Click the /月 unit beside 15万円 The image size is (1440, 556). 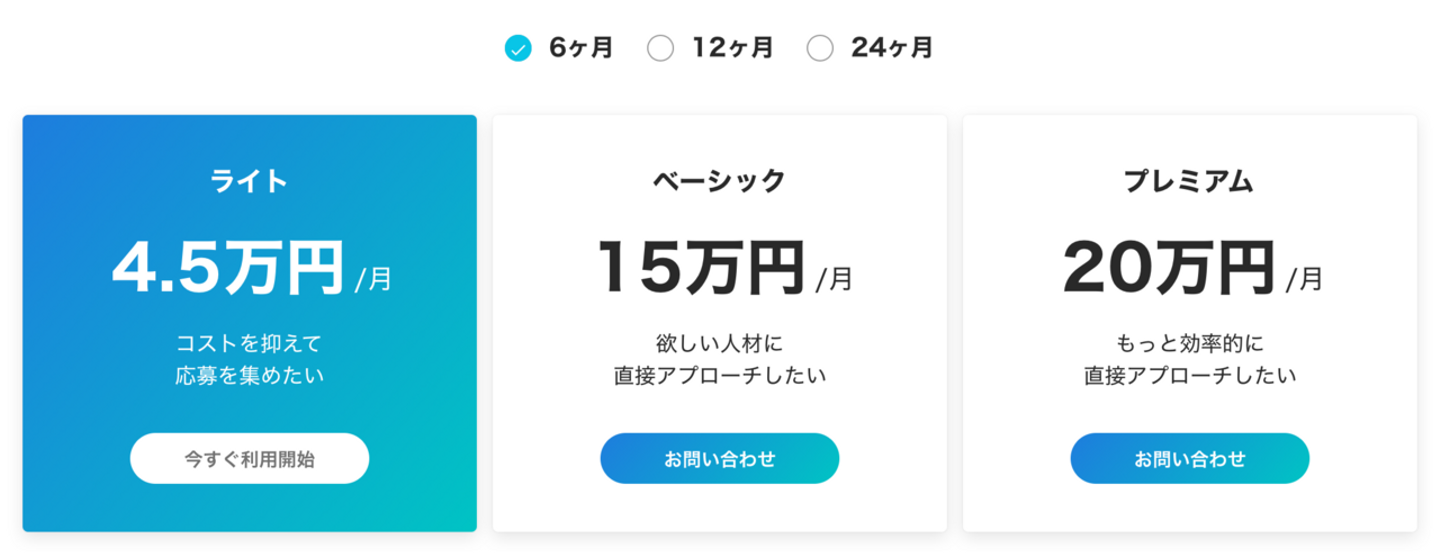834,279
